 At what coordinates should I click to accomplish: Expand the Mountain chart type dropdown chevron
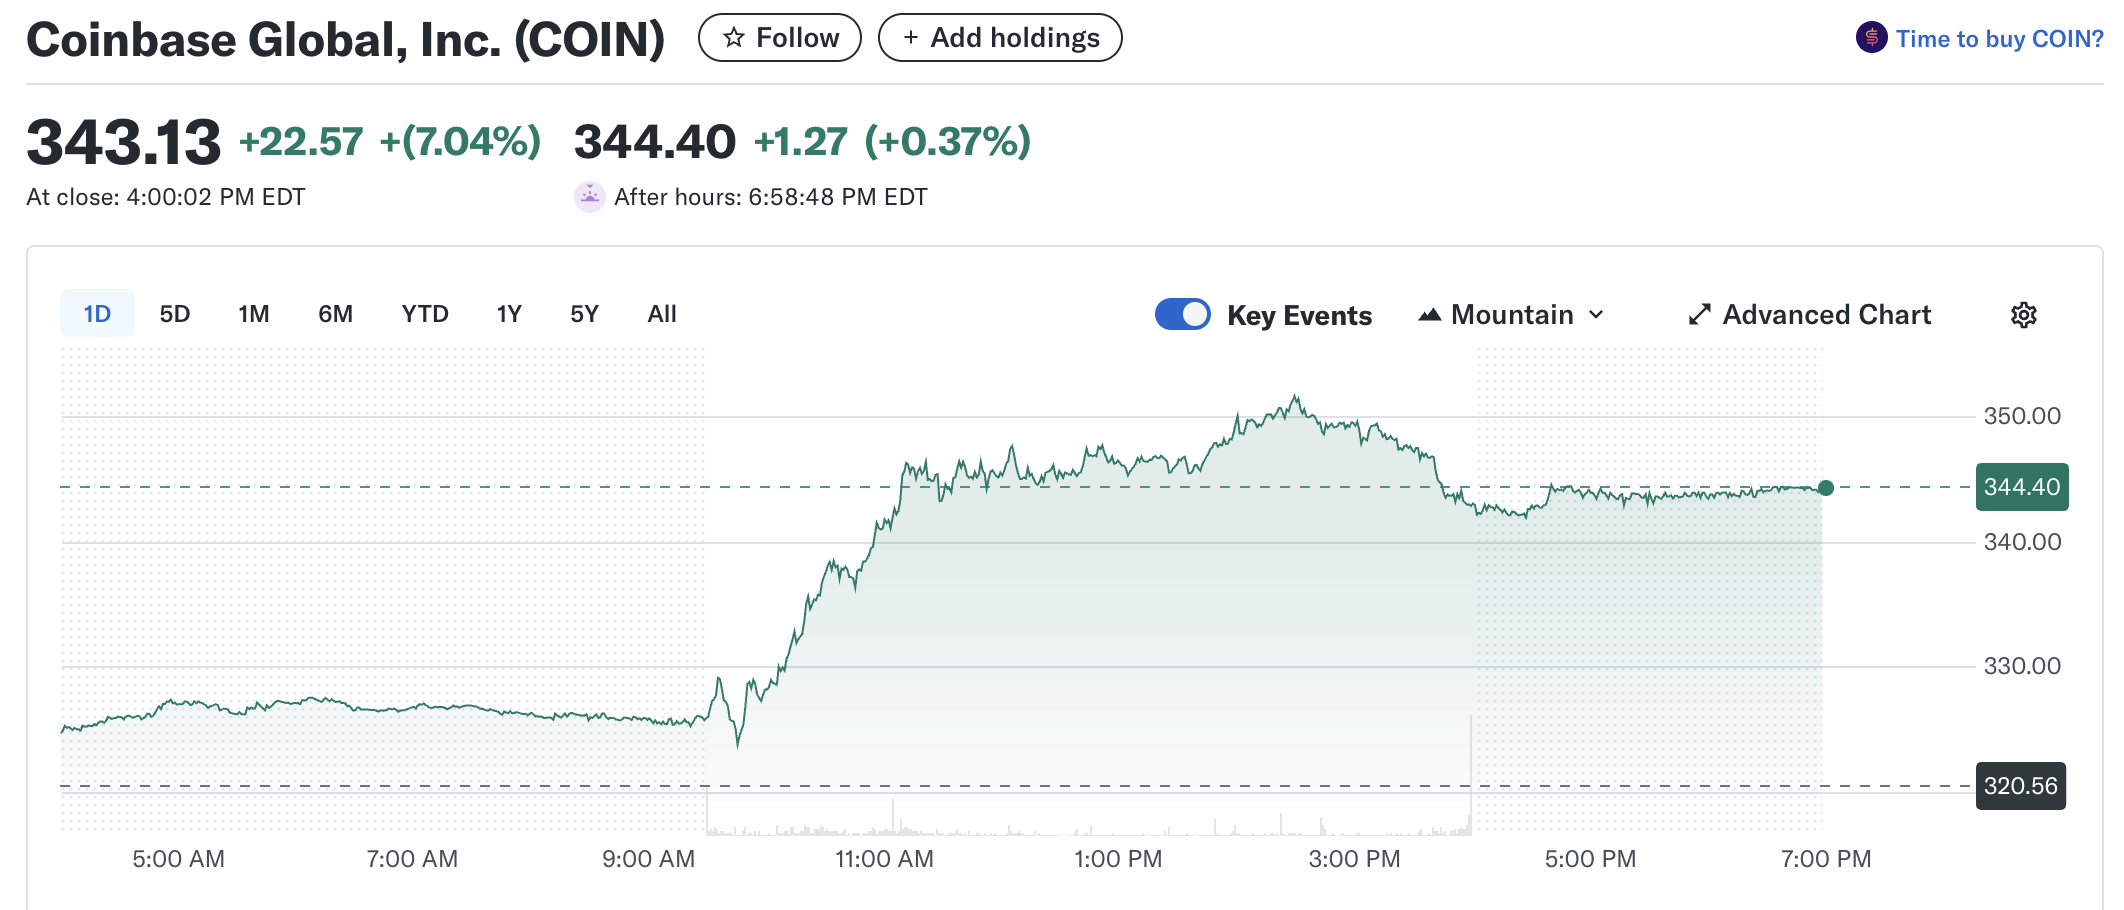coord(1596,315)
